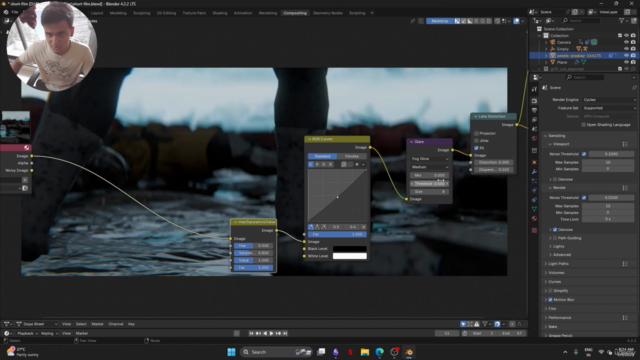Expand the Camera item in outliner
This screenshot has height=360, width=640.
coord(546,42)
